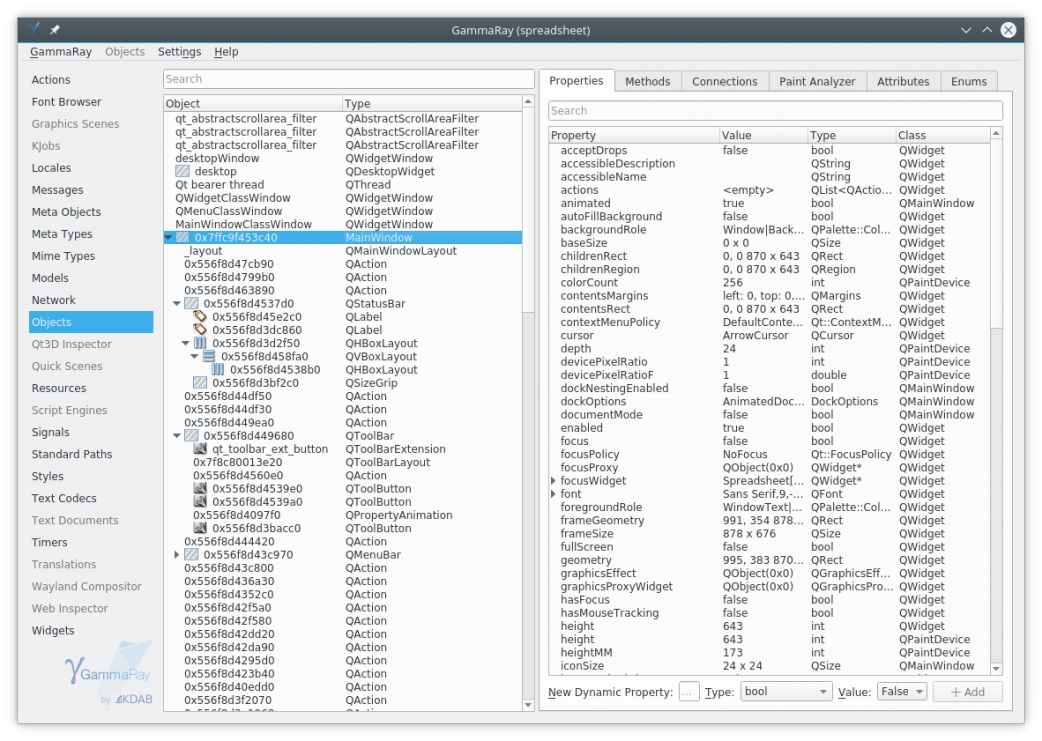Click the QMenuBar icon for 0x556f8d43c970
The height and width of the screenshot is (741, 1042).
pos(191,555)
